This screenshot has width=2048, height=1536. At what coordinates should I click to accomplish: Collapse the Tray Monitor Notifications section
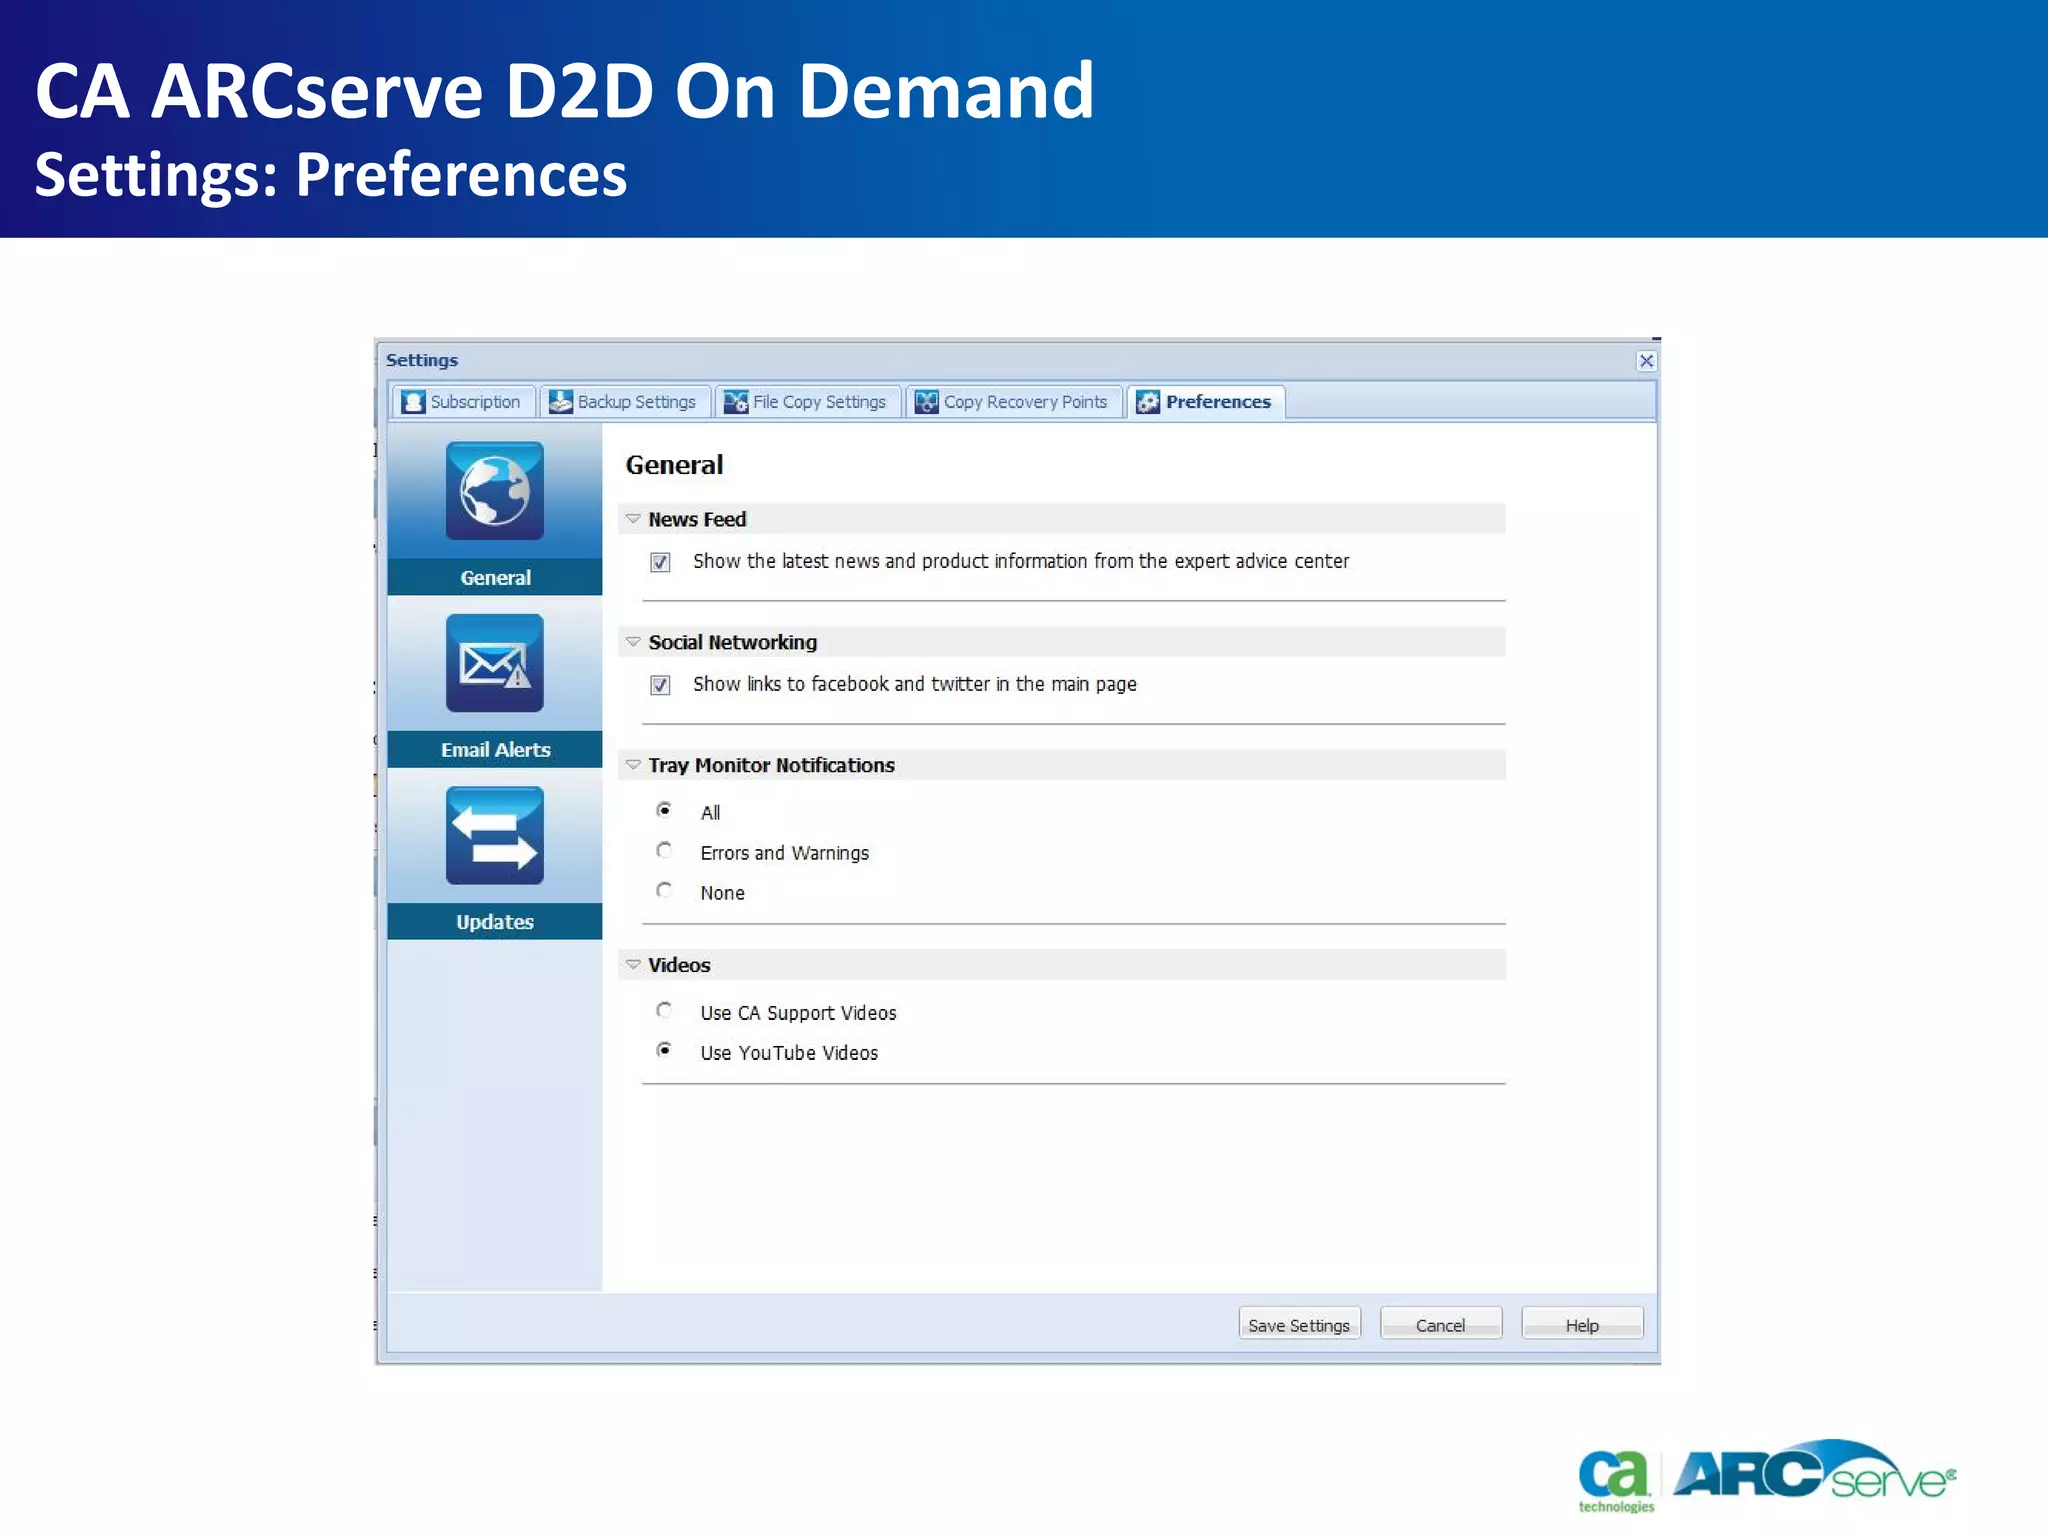click(x=633, y=765)
